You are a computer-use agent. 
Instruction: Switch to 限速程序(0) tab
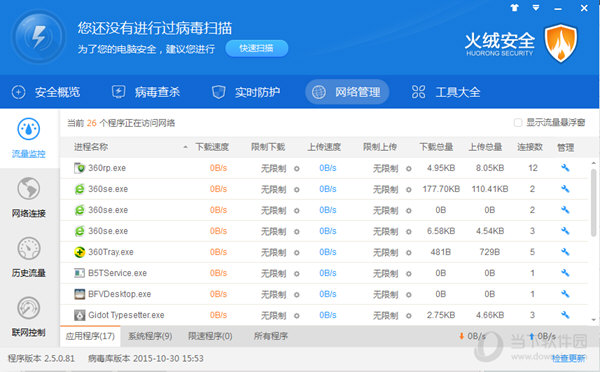(210, 336)
